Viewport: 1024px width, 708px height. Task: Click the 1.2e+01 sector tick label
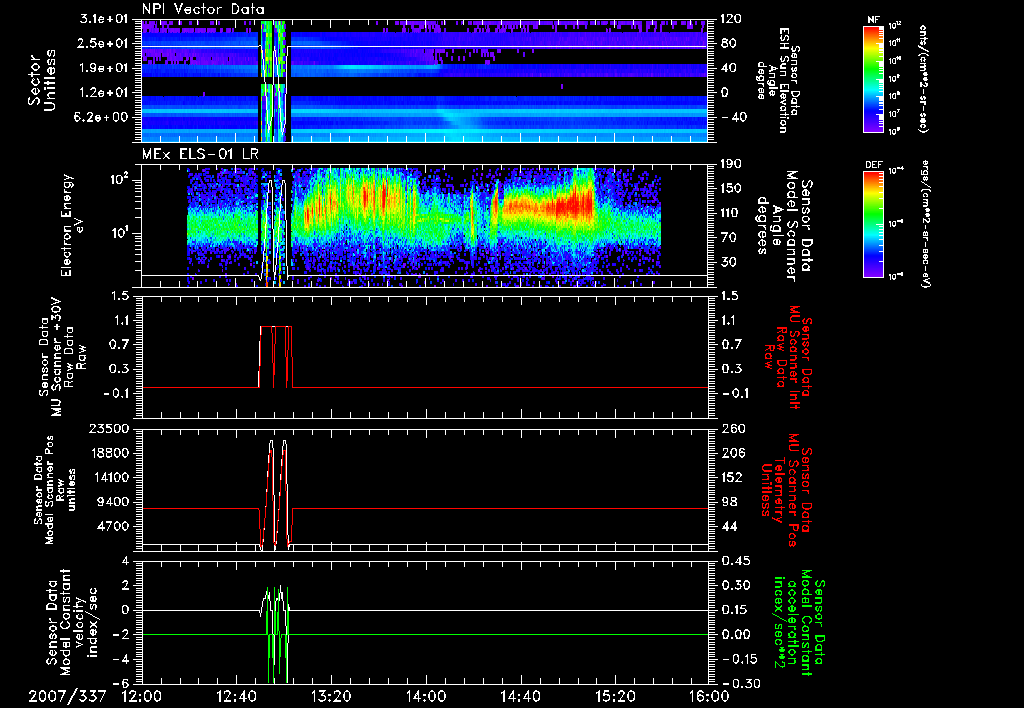point(103,93)
